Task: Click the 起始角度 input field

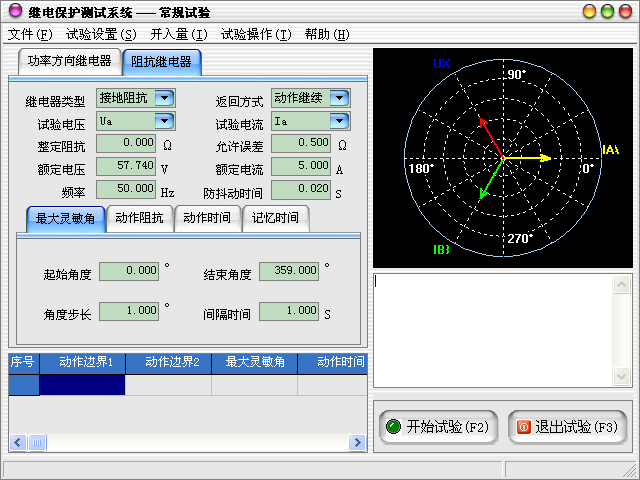Action: (129, 271)
